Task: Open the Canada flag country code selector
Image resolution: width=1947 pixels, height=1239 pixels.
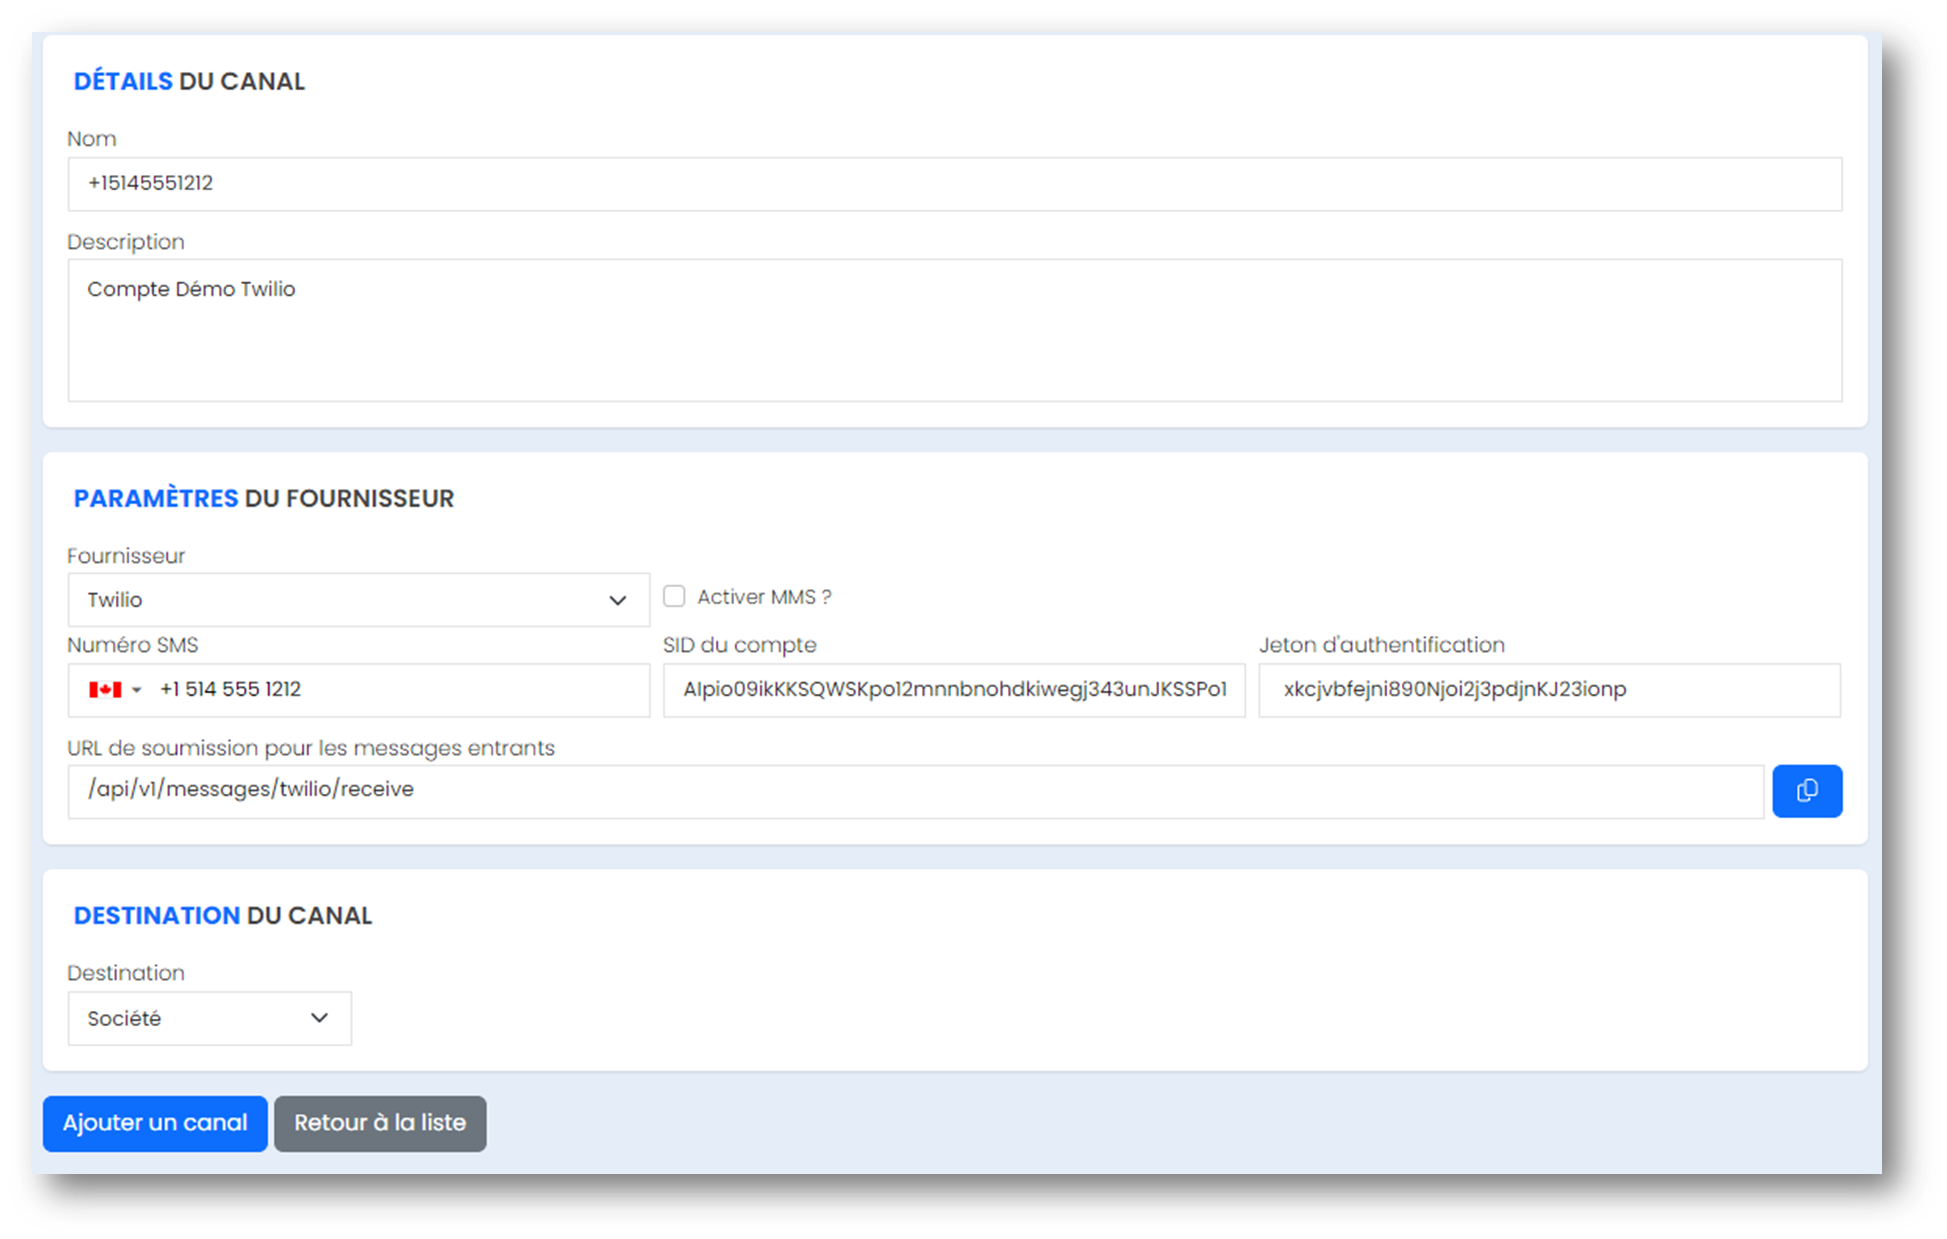Action: click(x=114, y=690)
